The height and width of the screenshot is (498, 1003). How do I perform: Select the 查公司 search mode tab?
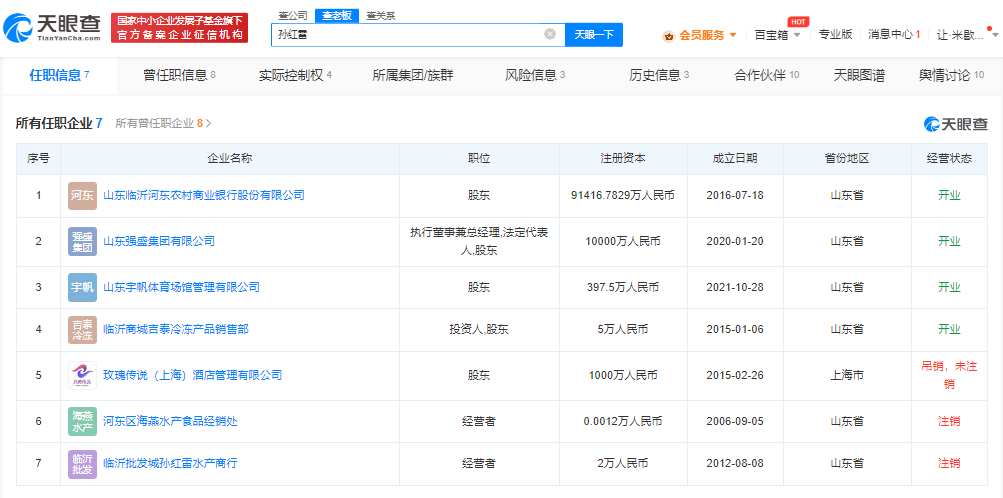[x=292, y=15]
